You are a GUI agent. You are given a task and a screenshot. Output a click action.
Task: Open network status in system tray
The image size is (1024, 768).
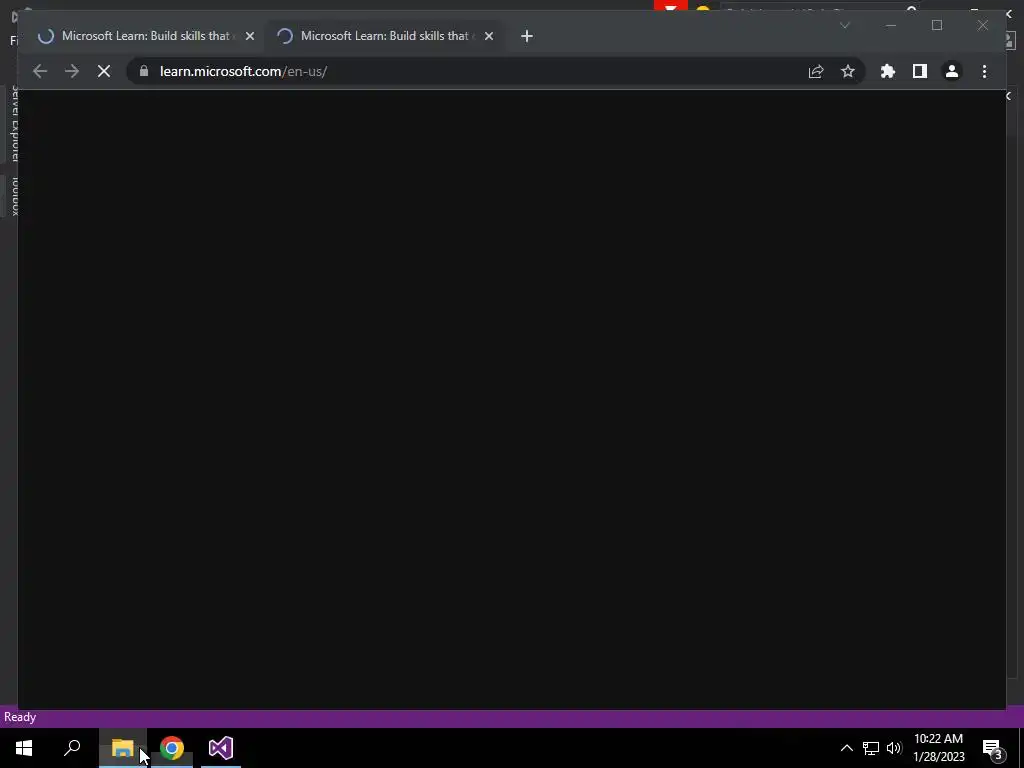click(x=871, y=748)
